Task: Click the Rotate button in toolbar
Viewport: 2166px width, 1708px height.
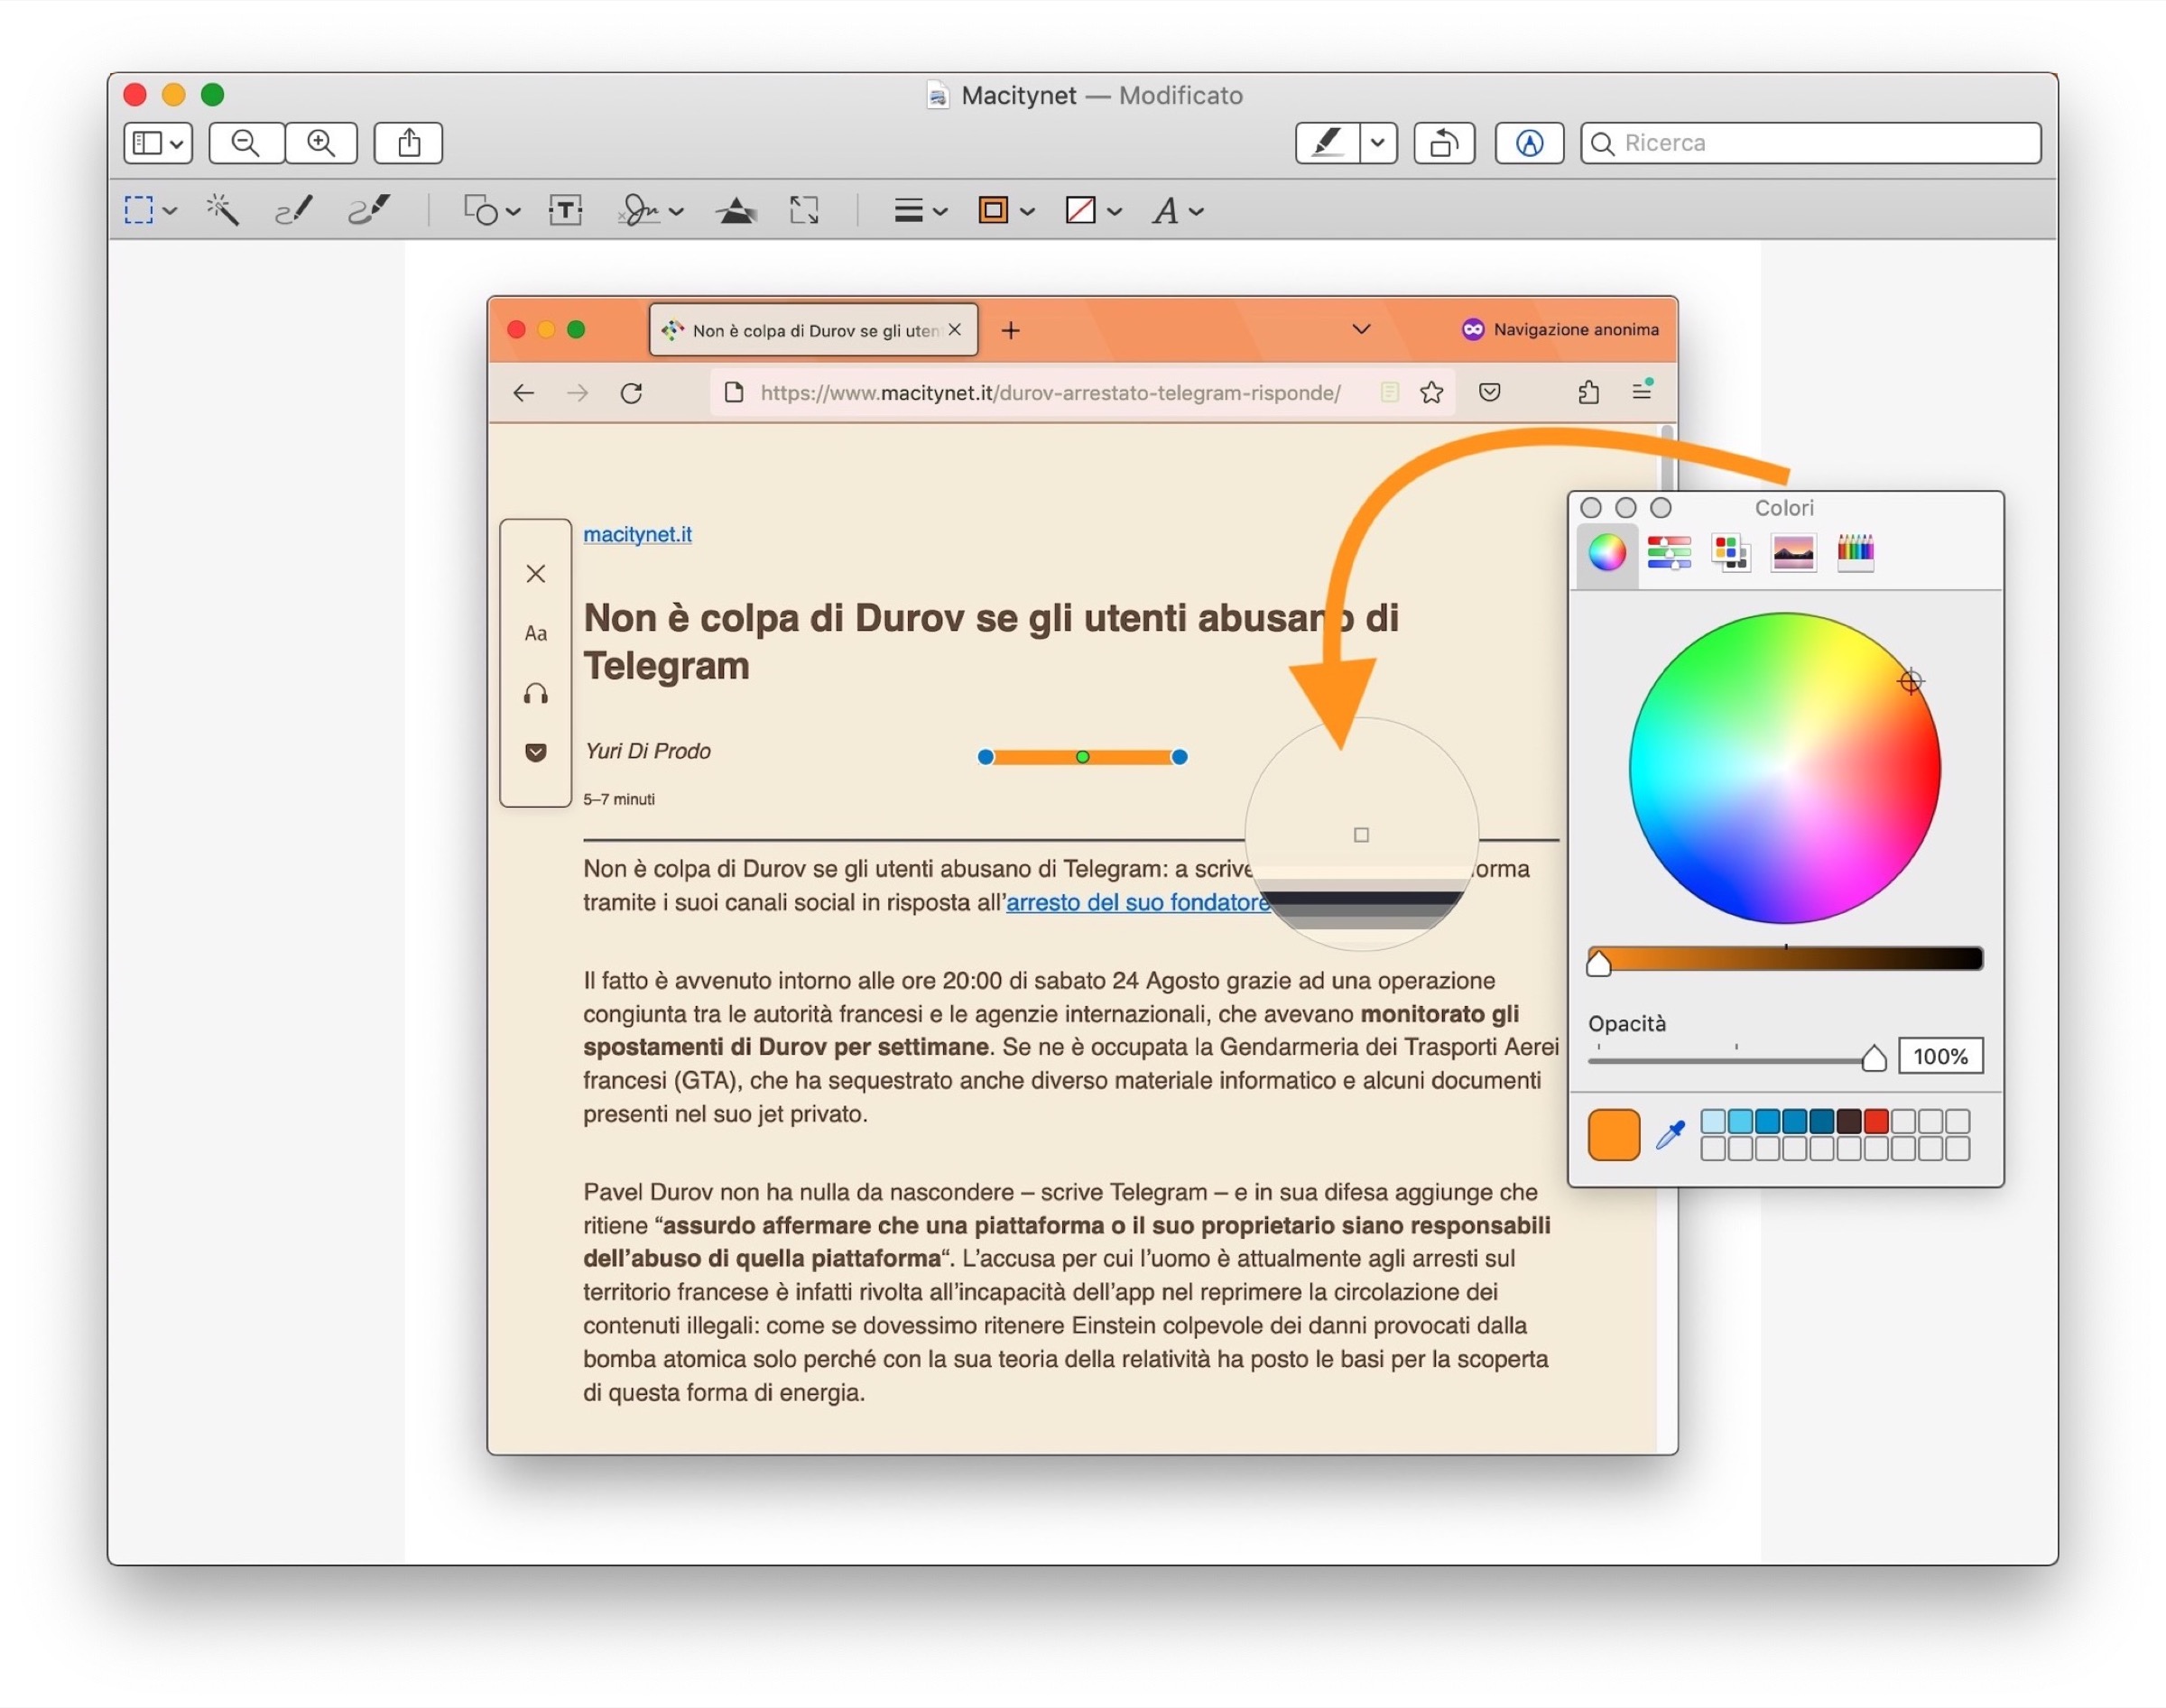Action: [1444, 143]
